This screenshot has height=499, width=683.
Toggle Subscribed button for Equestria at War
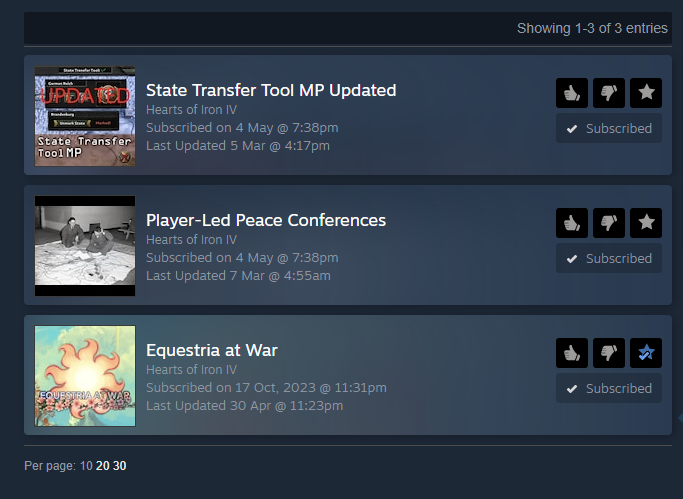tap(609, 388)
